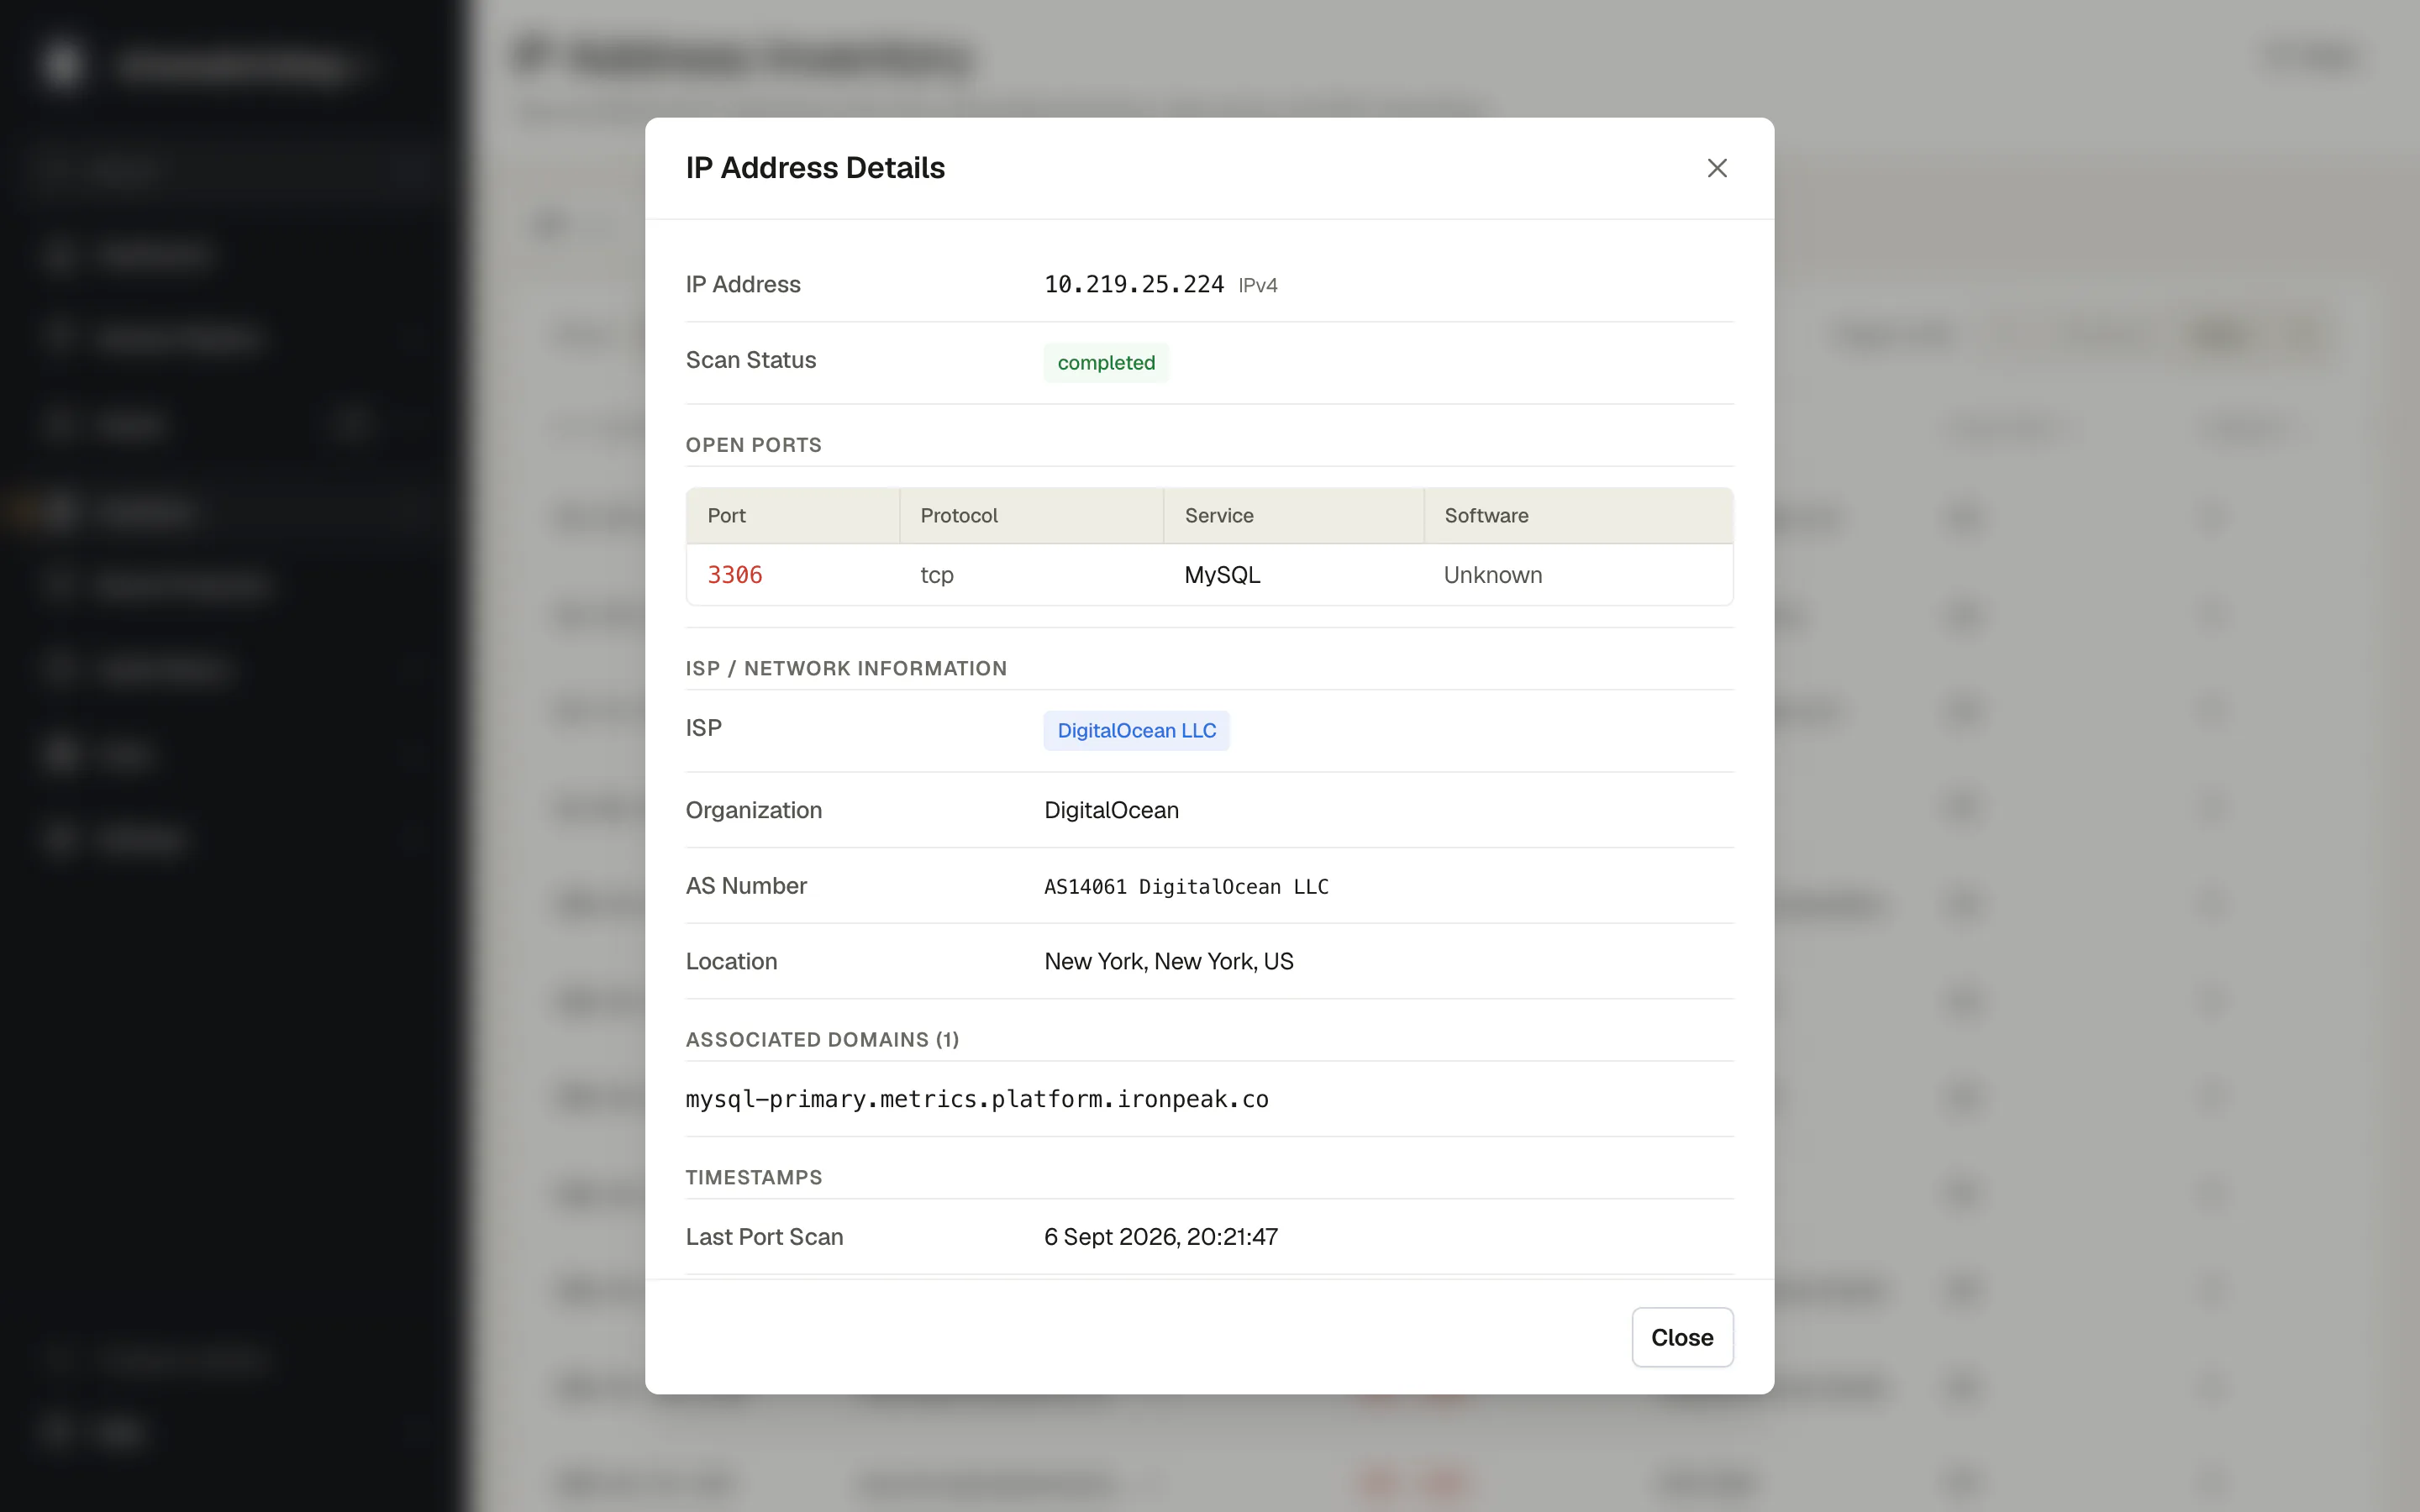Click the Service column header
Image resolution: width=2420 pixels, height=1512 pixels.
[1293, 516]
